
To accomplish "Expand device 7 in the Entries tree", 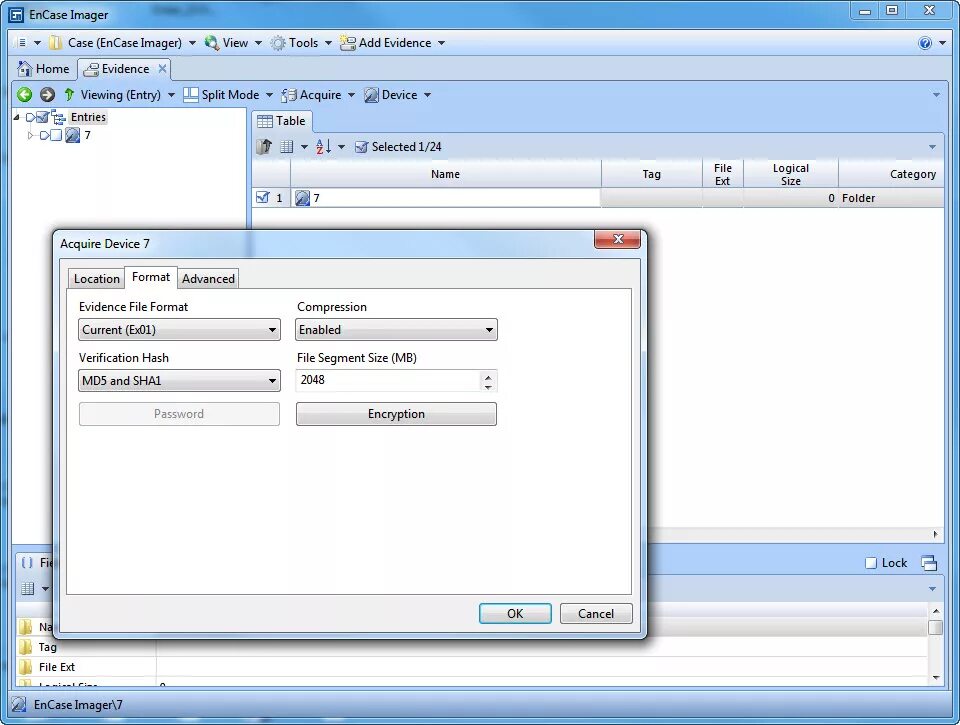I will (x=29, y=135).
